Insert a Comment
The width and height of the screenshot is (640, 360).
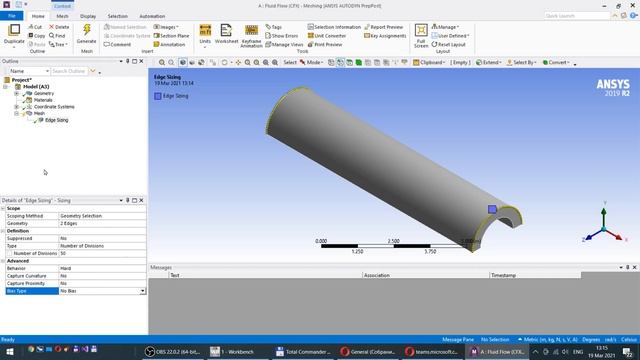117,44
